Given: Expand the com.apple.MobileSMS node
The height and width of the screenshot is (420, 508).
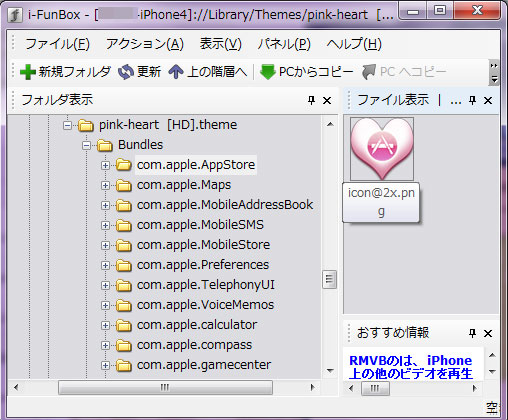Looking at the screenshot, I should tap(105, 225).
